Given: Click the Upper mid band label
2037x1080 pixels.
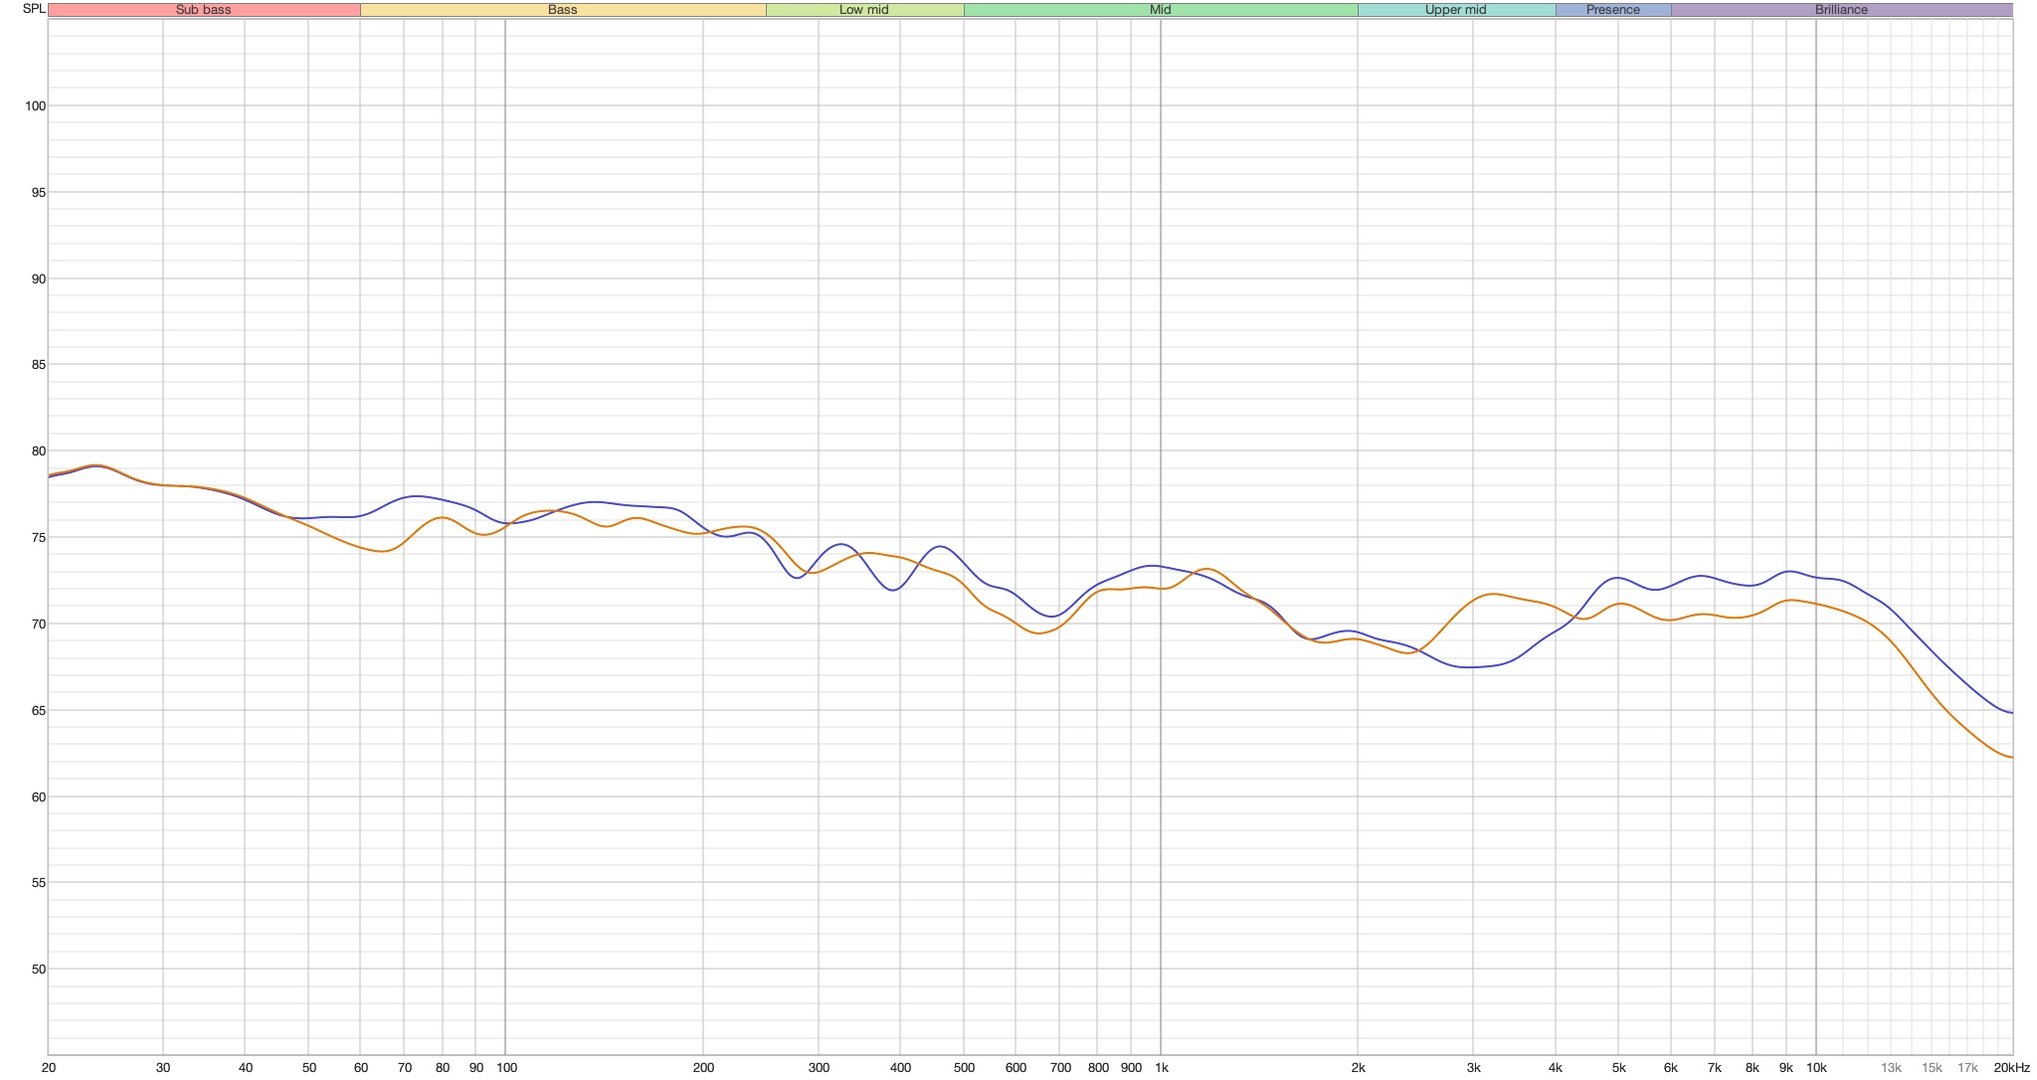Looking at the screenshot, I should (x=1455, y=10).
